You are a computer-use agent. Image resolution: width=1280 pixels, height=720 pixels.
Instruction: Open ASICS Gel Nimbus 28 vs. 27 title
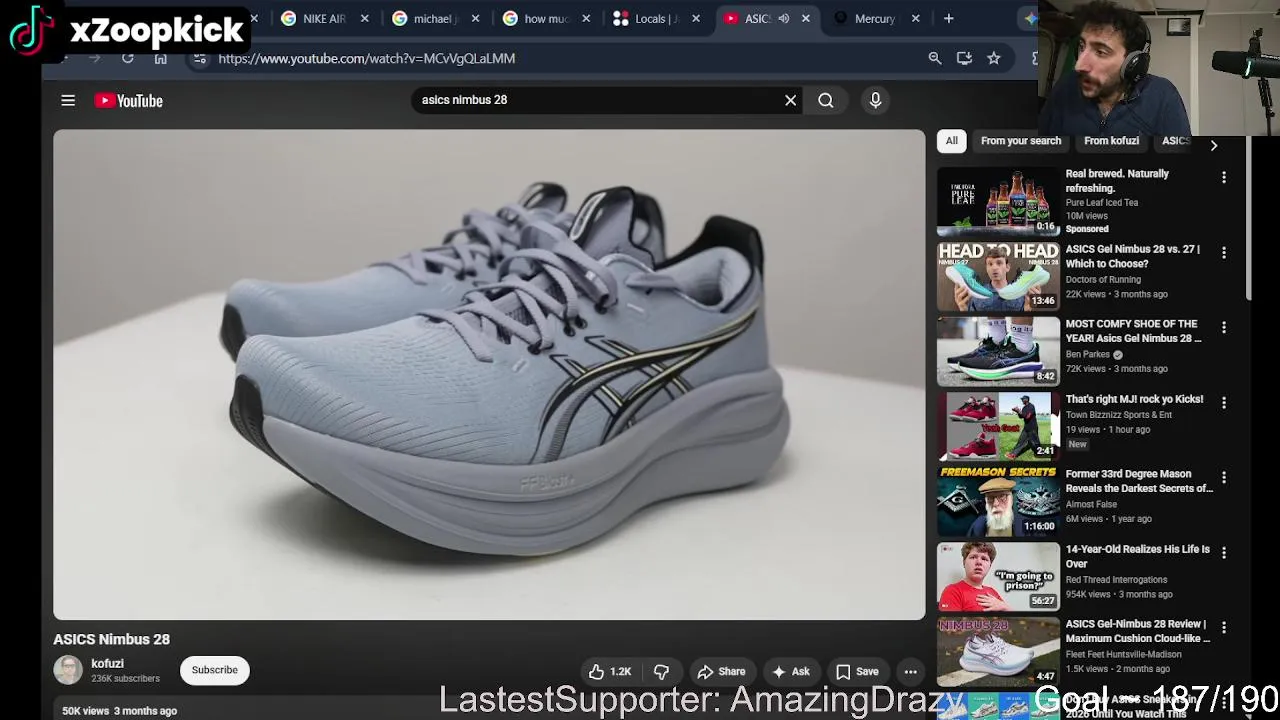click(x=1134, y=256)
